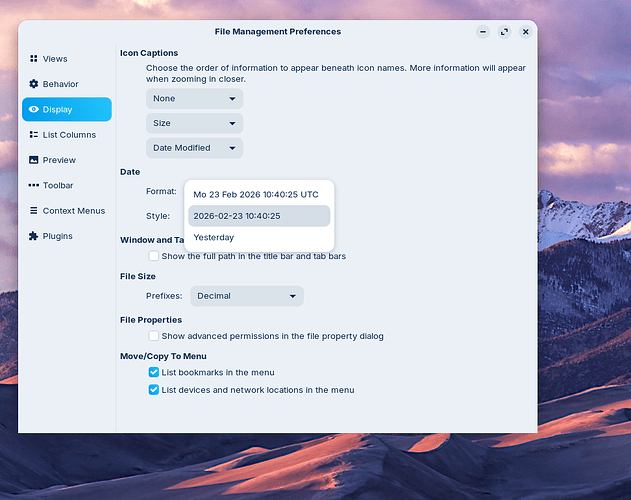The height and width of the screenshot is (500, 631).
Task: Switch to the Behavior tab label
Action: click(x=60, y=84)
